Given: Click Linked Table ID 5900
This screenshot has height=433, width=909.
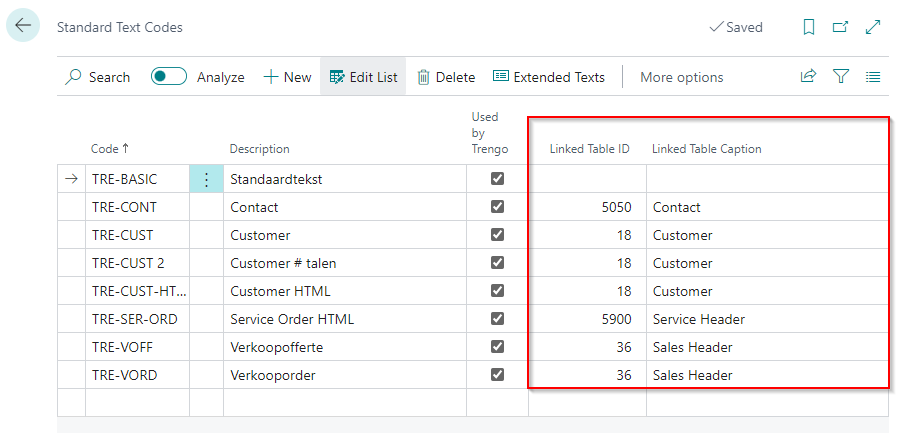Looking at the screenshot, I should click(587, 319).
